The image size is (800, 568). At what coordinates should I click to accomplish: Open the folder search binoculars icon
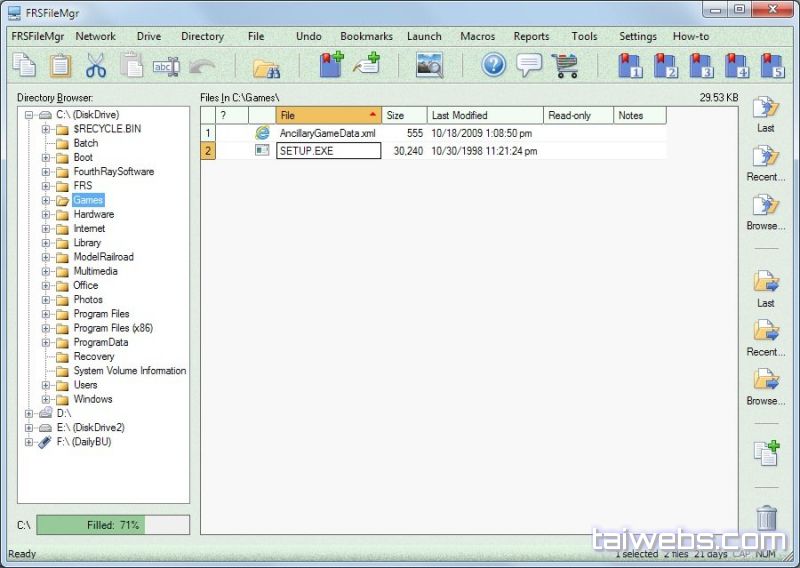tap(266, 66)
